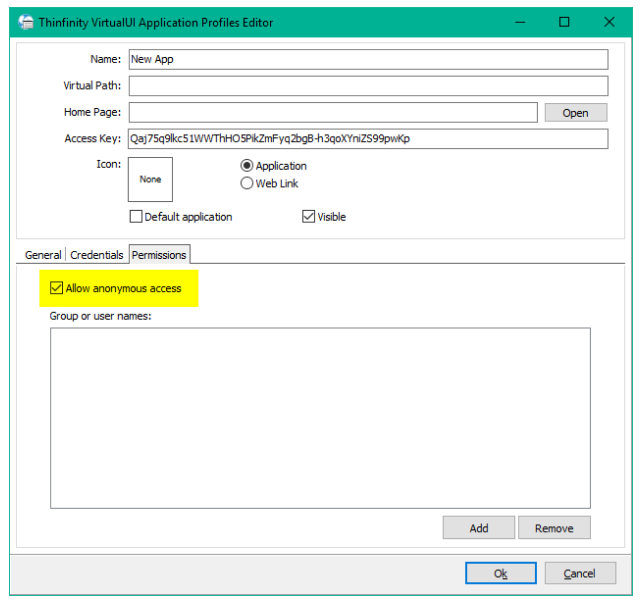641x605 pixels.
Task: Click the Access Key field
Action: point(368,139)
